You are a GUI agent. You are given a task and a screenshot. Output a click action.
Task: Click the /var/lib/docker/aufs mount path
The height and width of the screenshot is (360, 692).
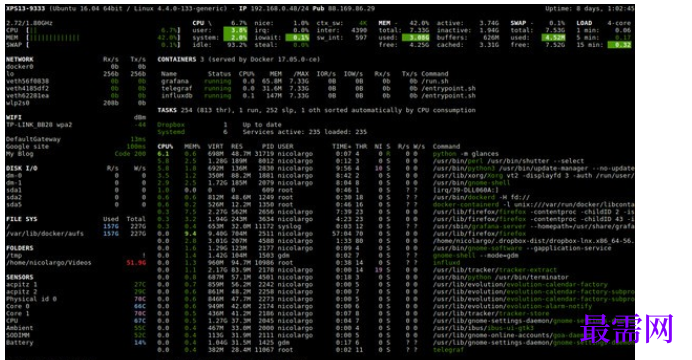click(45, 233)
